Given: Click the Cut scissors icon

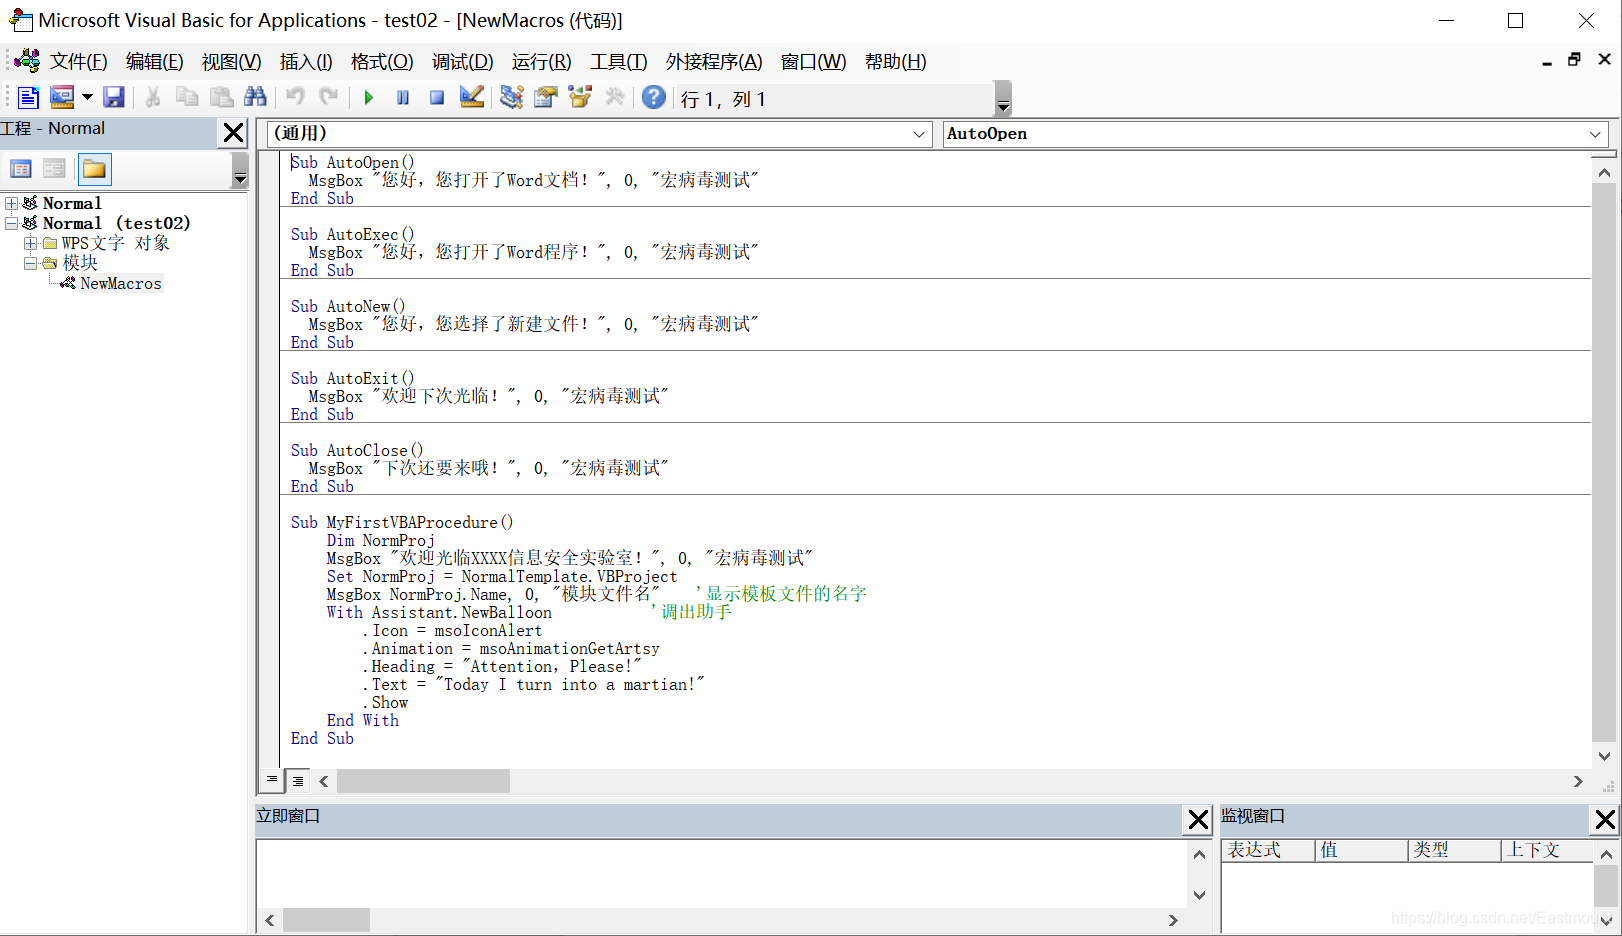Looking at the screenshot, I should pos(153,97).
